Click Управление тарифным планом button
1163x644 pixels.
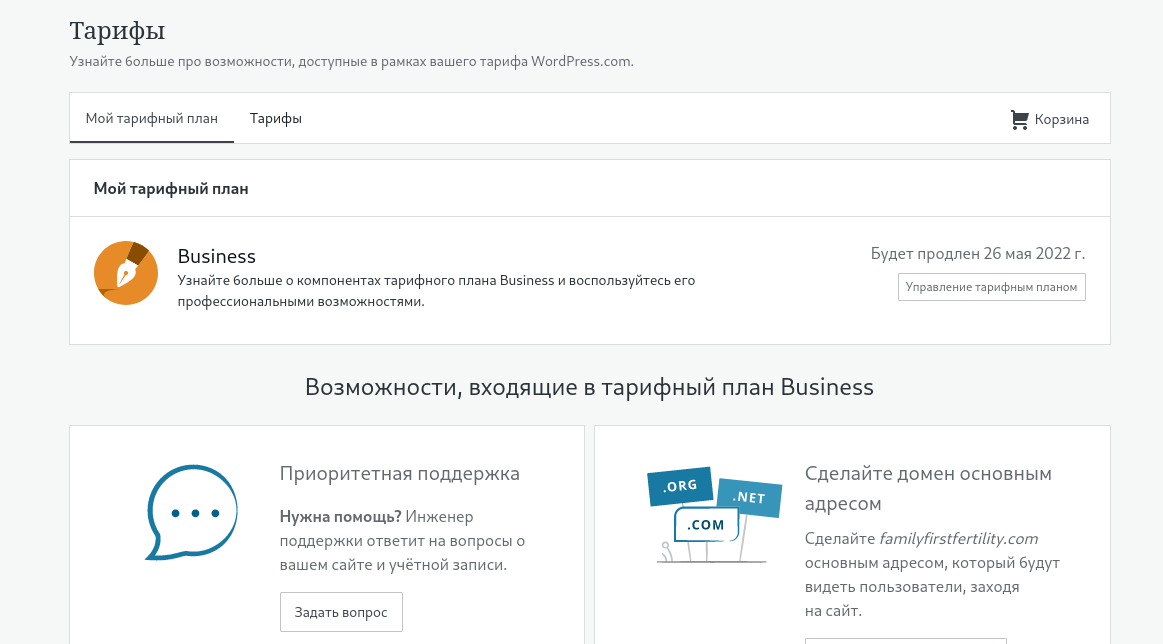(992, 287)
